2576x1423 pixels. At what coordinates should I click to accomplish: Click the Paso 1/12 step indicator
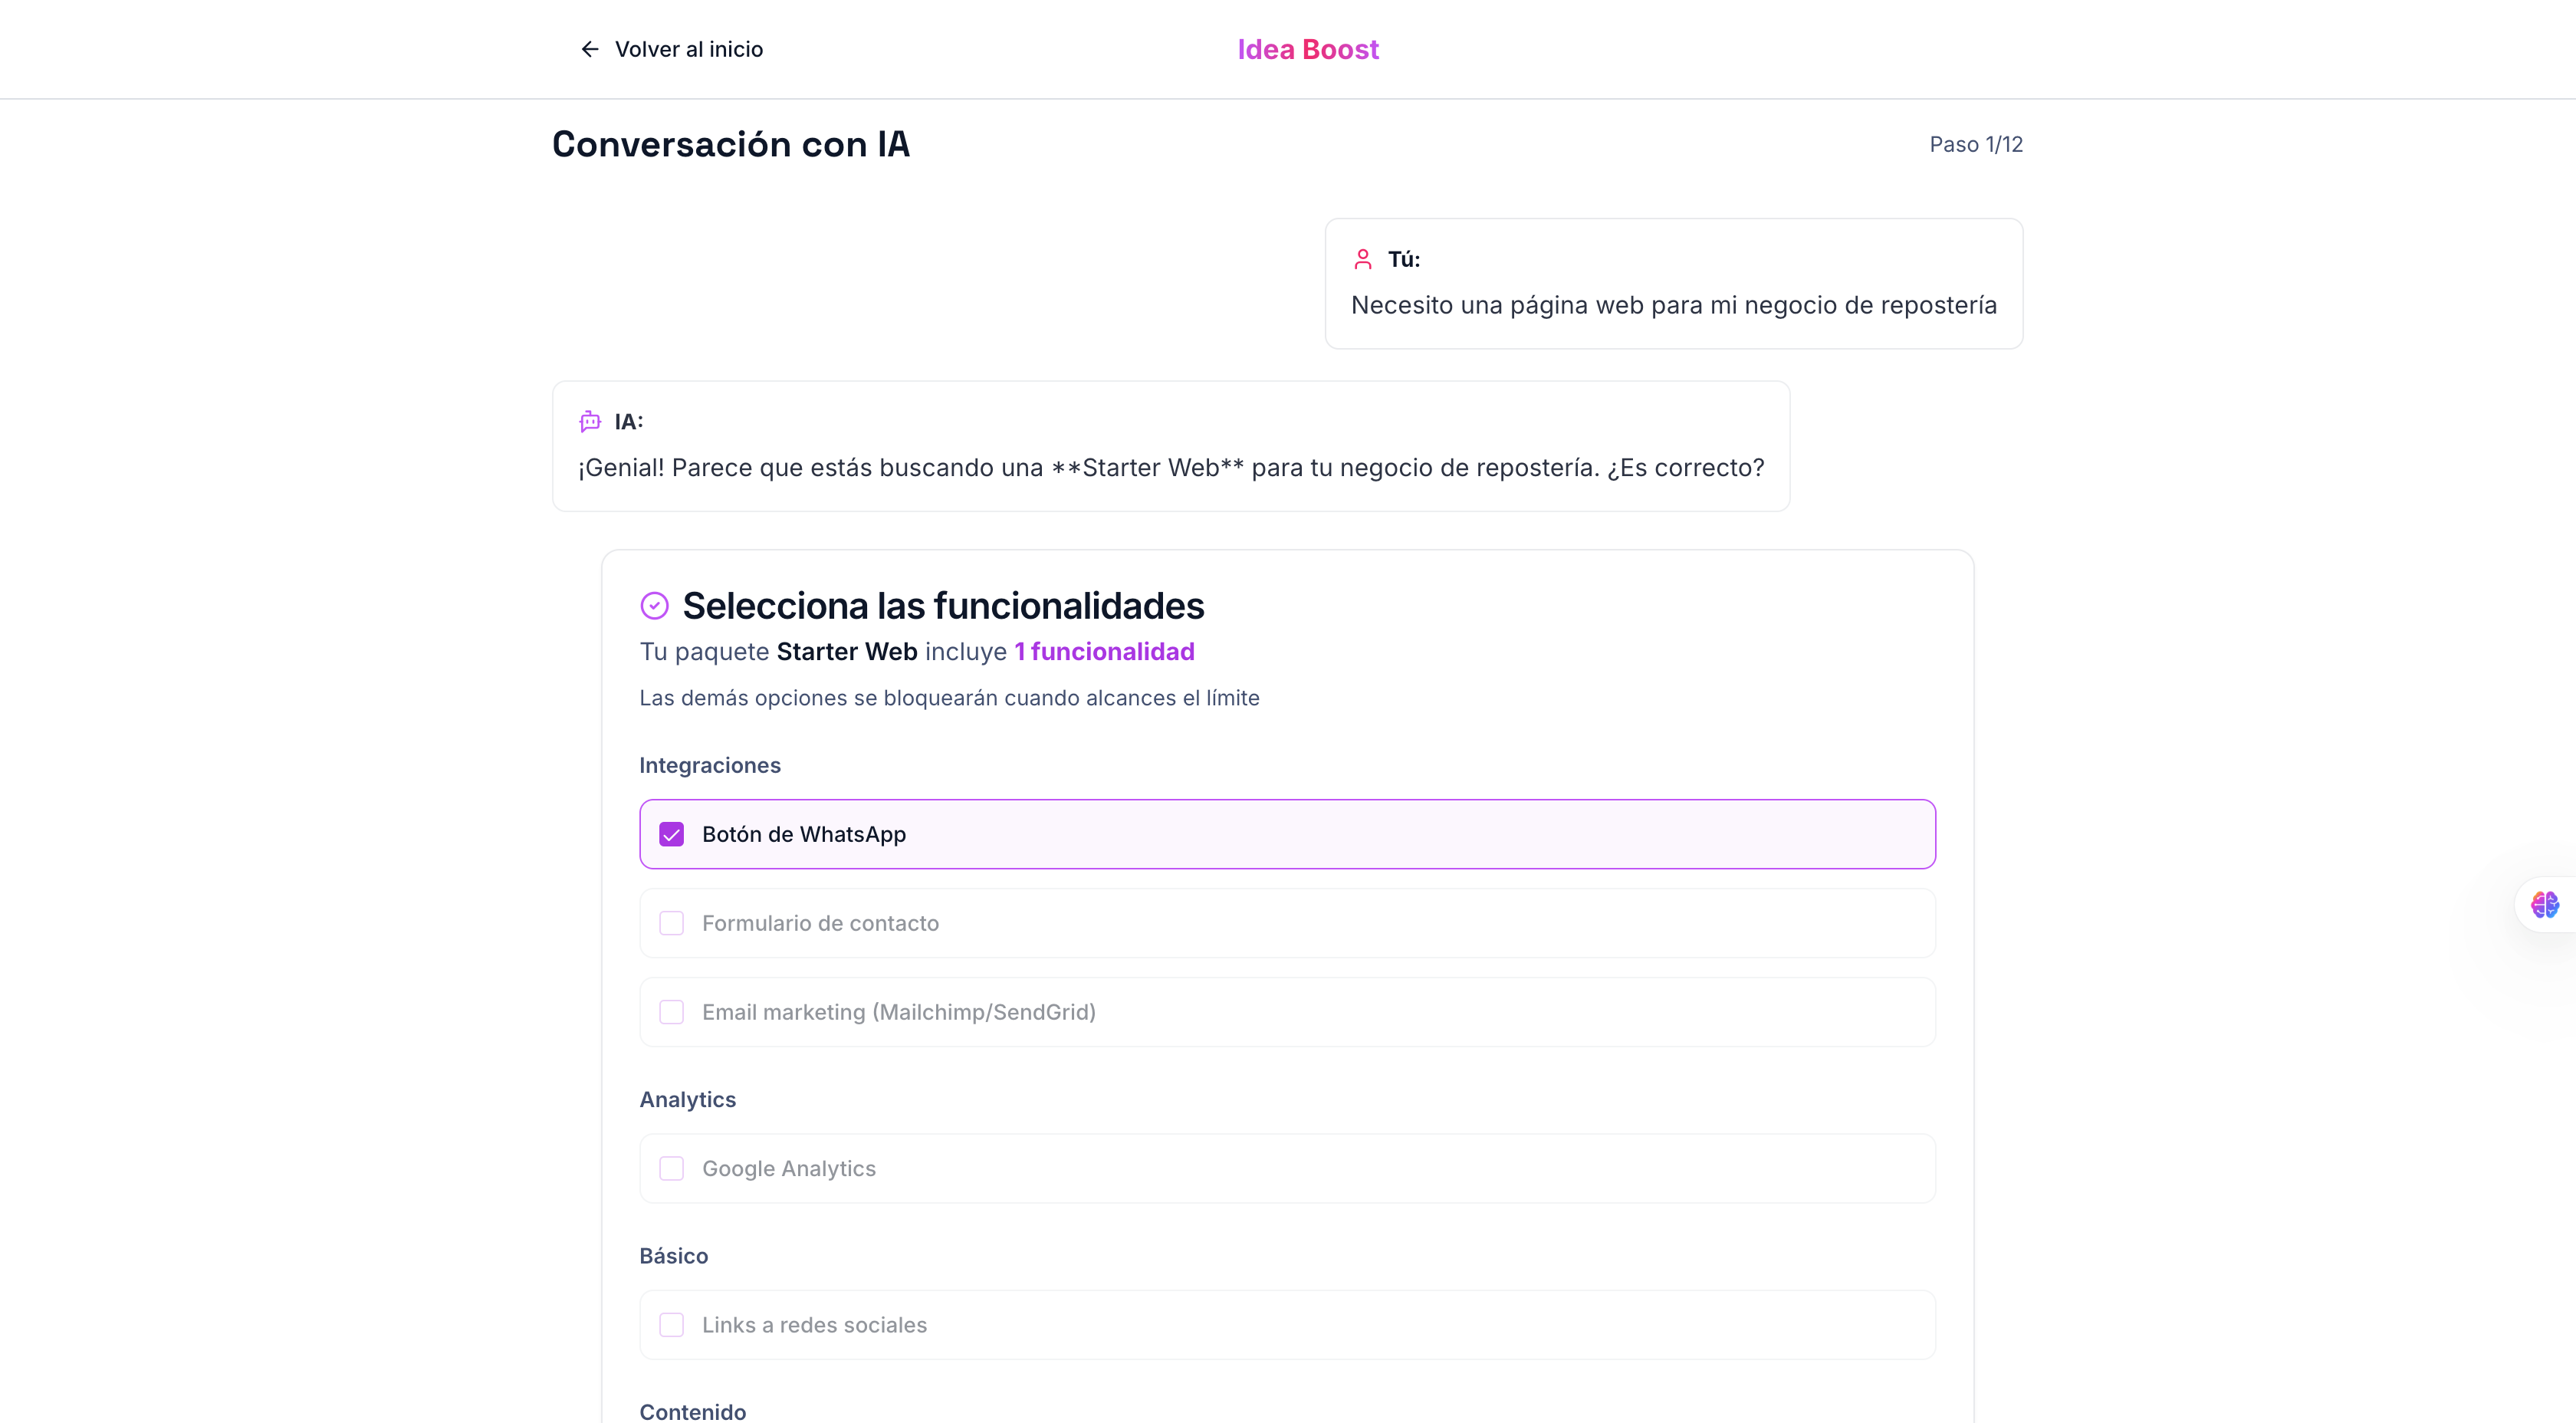click(x=1975, y=144)
